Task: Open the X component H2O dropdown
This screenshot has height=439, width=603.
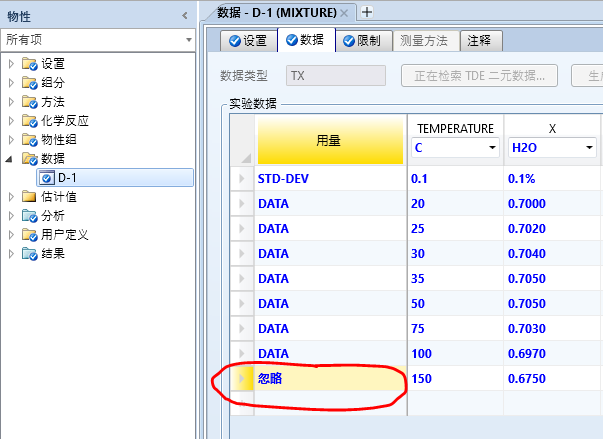Action: point(590,148)
